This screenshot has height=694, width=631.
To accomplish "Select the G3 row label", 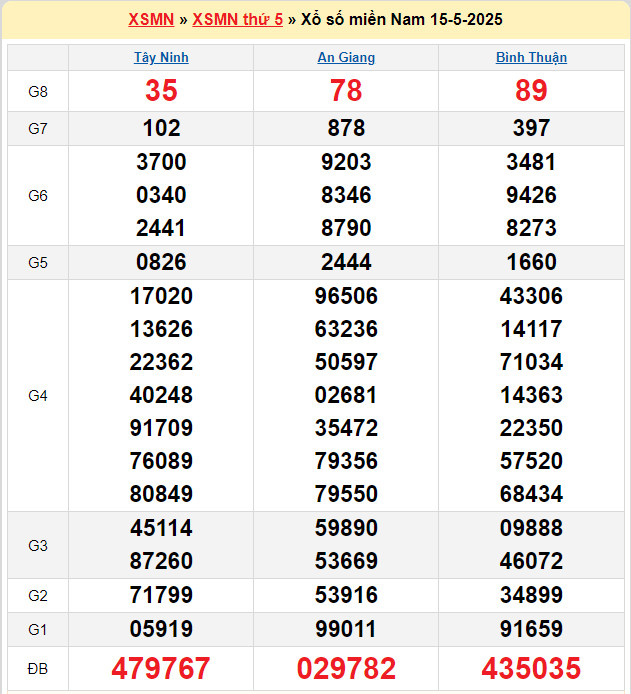I will [x=38, y=546].
